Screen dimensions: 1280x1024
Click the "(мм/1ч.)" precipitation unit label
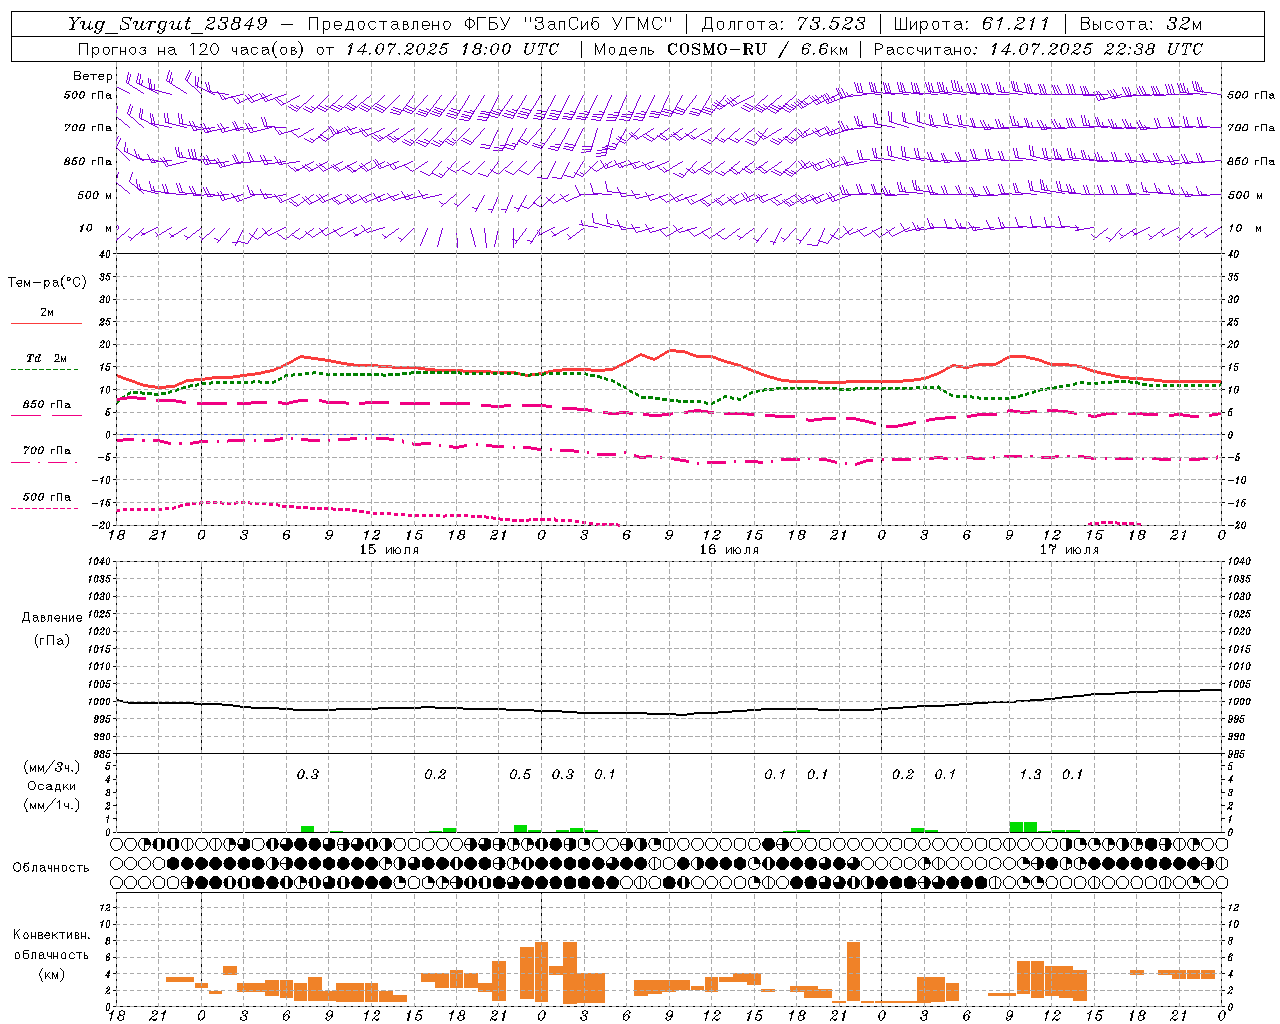coord(52,805)
